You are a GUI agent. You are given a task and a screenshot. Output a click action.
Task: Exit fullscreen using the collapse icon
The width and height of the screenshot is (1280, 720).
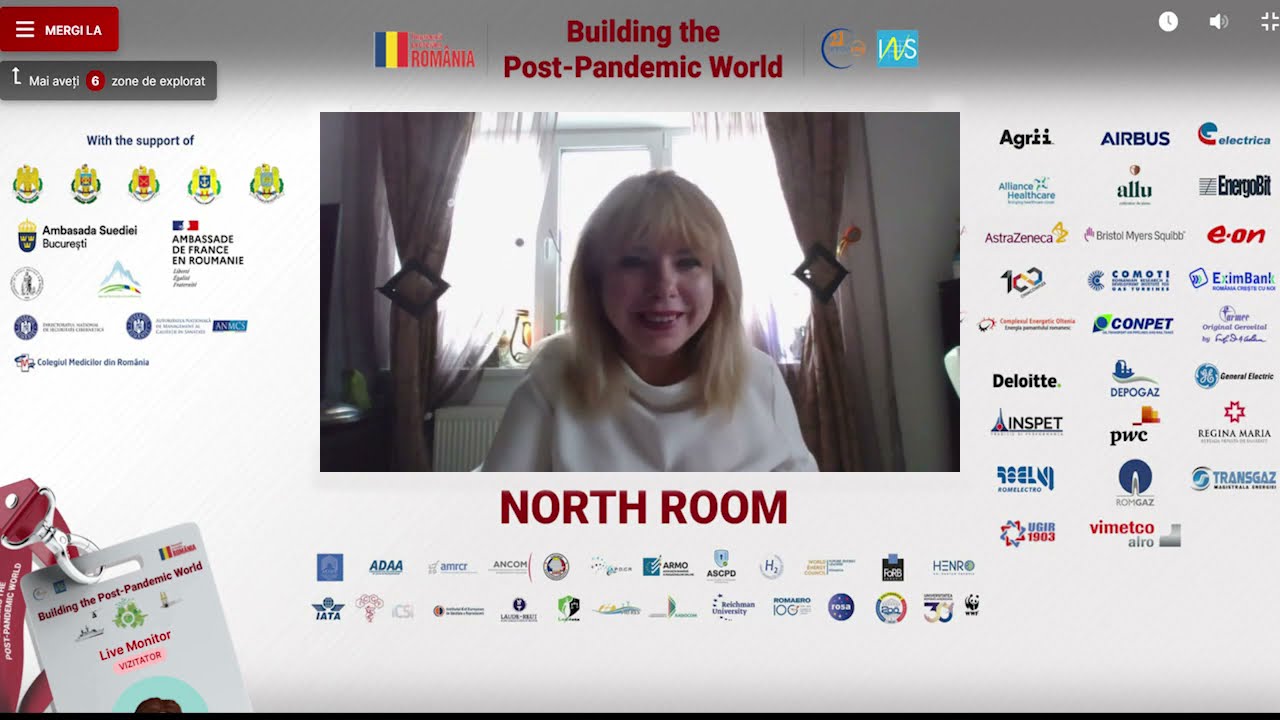1270,22
